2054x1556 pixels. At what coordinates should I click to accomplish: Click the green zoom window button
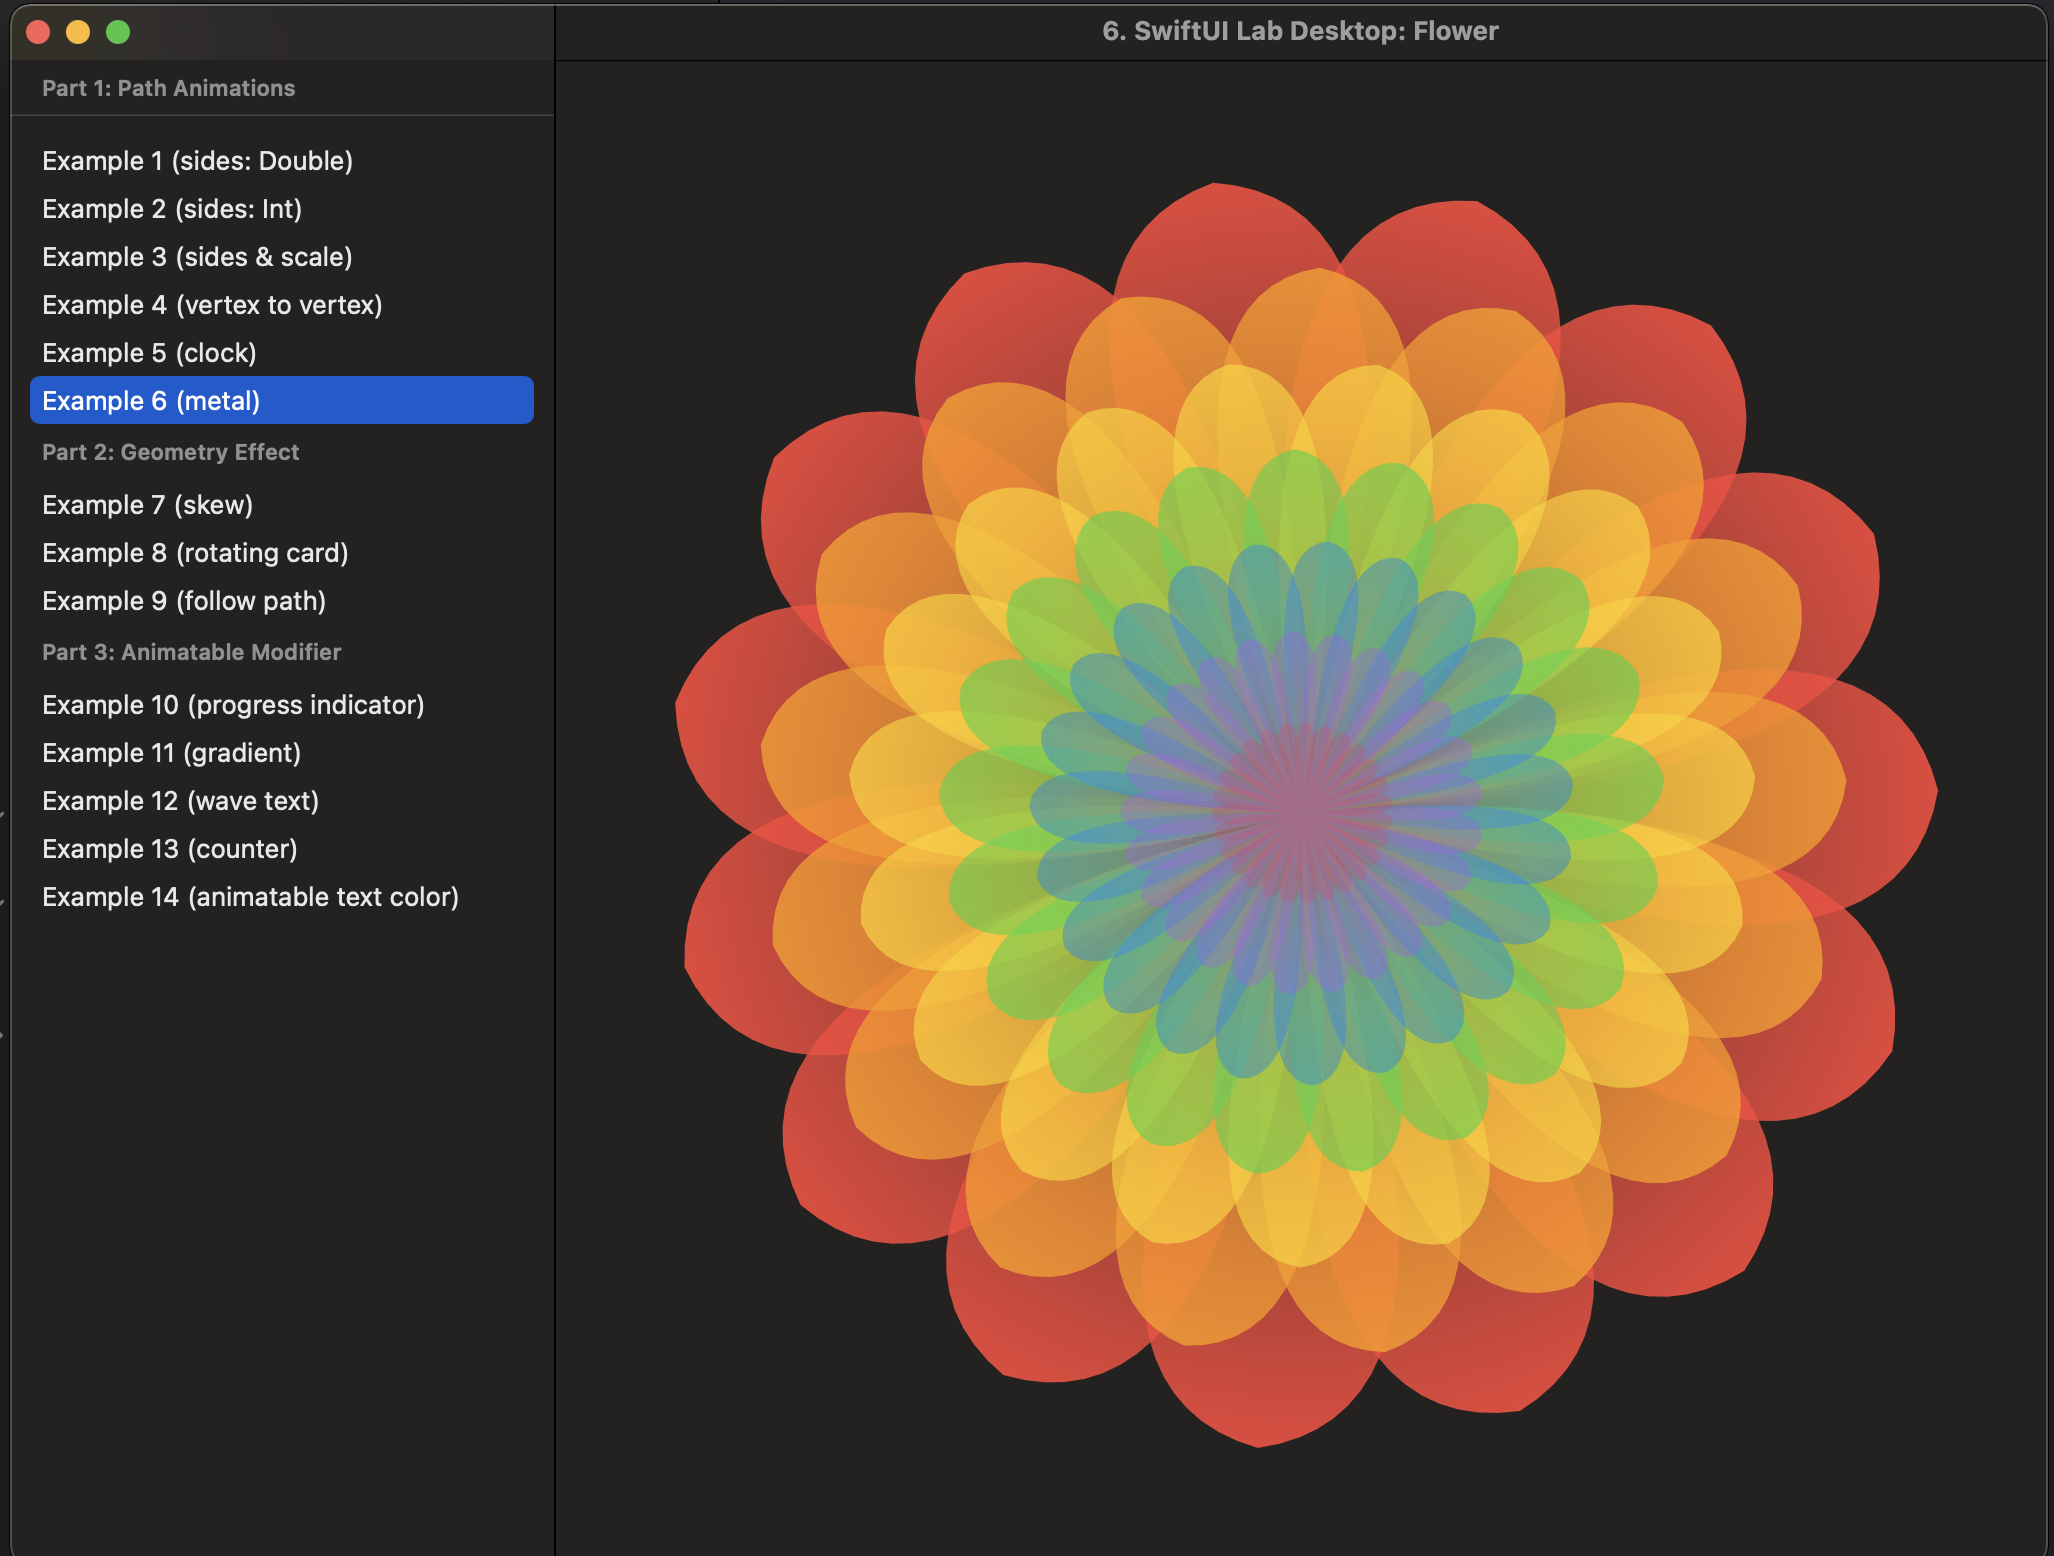118,32
